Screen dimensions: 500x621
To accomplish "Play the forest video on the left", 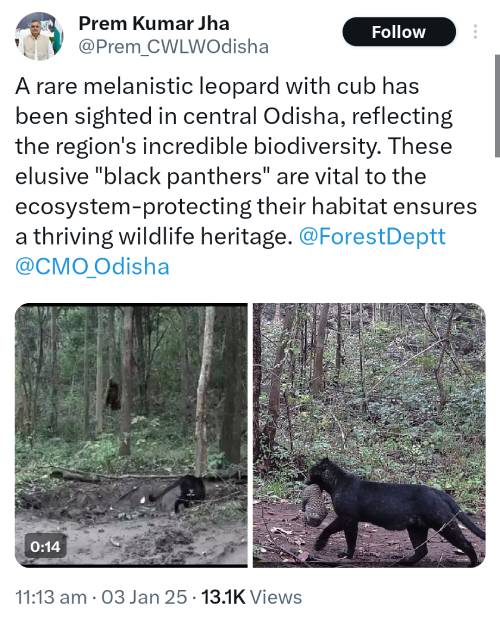I will pyautogui.click(x=131, y=435).
